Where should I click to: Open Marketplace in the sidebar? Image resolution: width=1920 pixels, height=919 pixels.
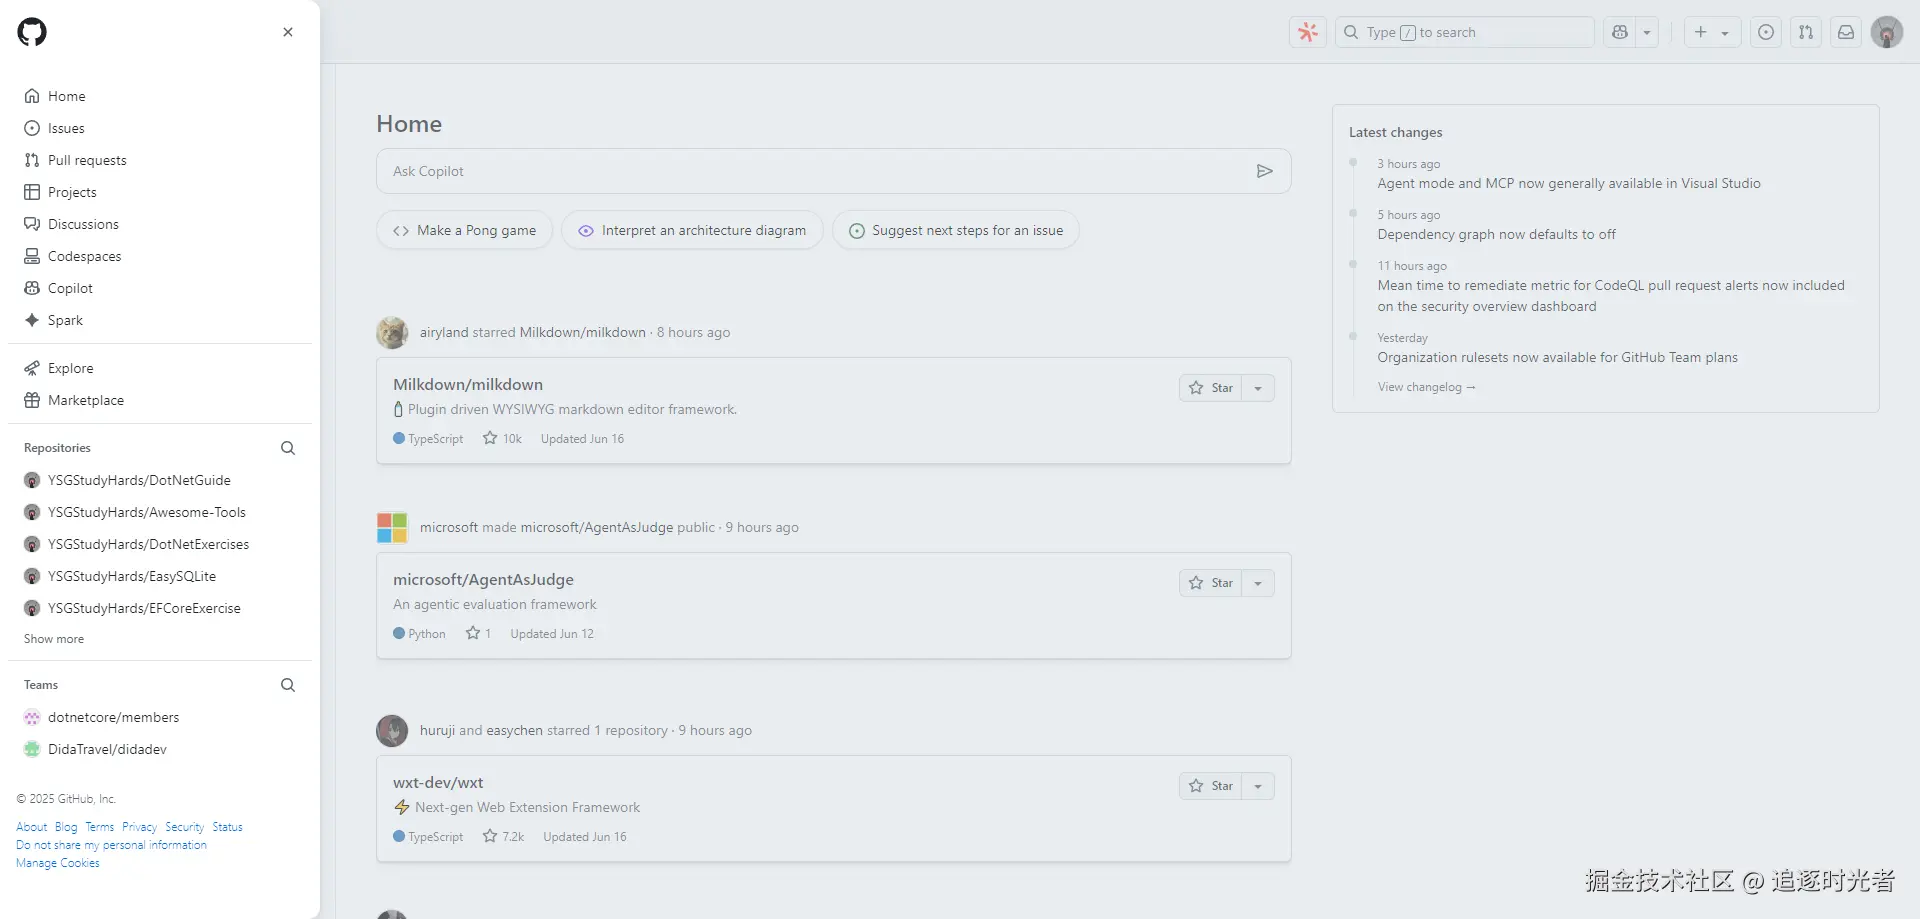[x=160, y=400]
